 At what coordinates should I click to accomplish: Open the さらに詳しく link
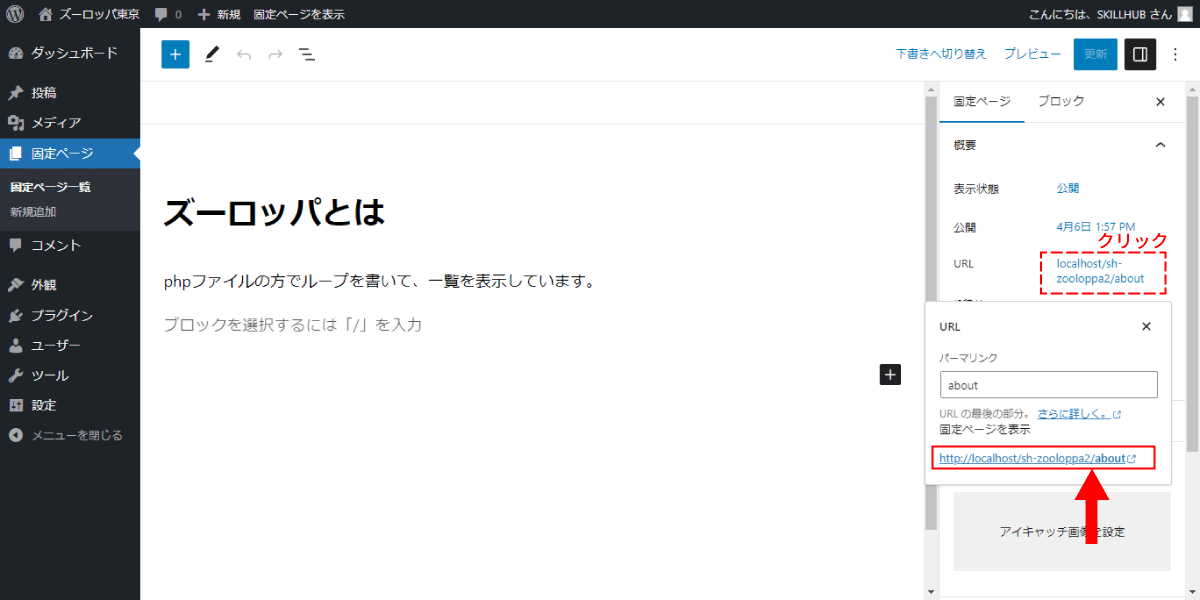(1079, 413)
